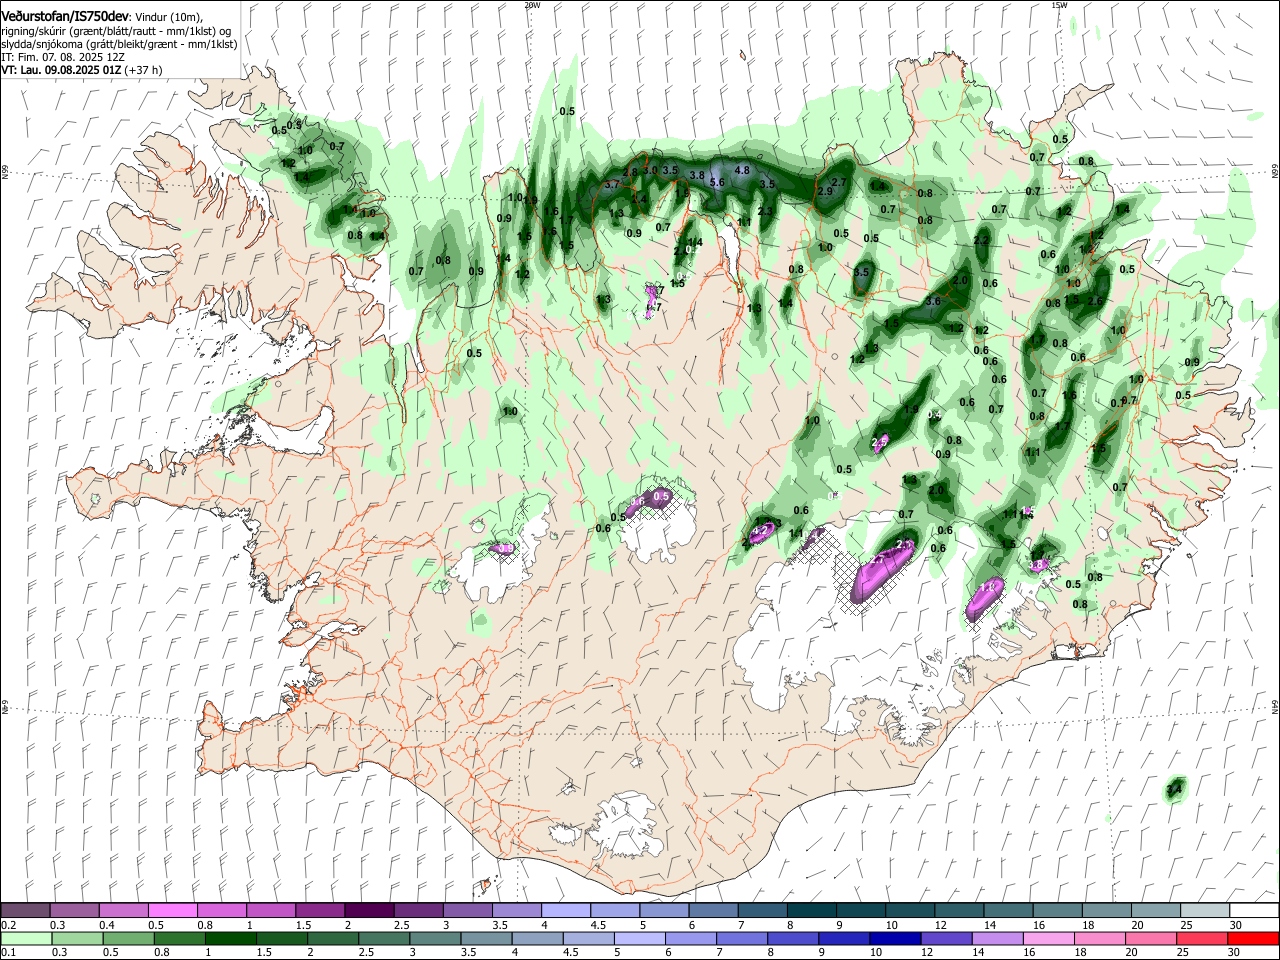This screenshot has width=1280, height=960.
Task: Select rain legend swatch starting at 25
Action: [1201, 938]
